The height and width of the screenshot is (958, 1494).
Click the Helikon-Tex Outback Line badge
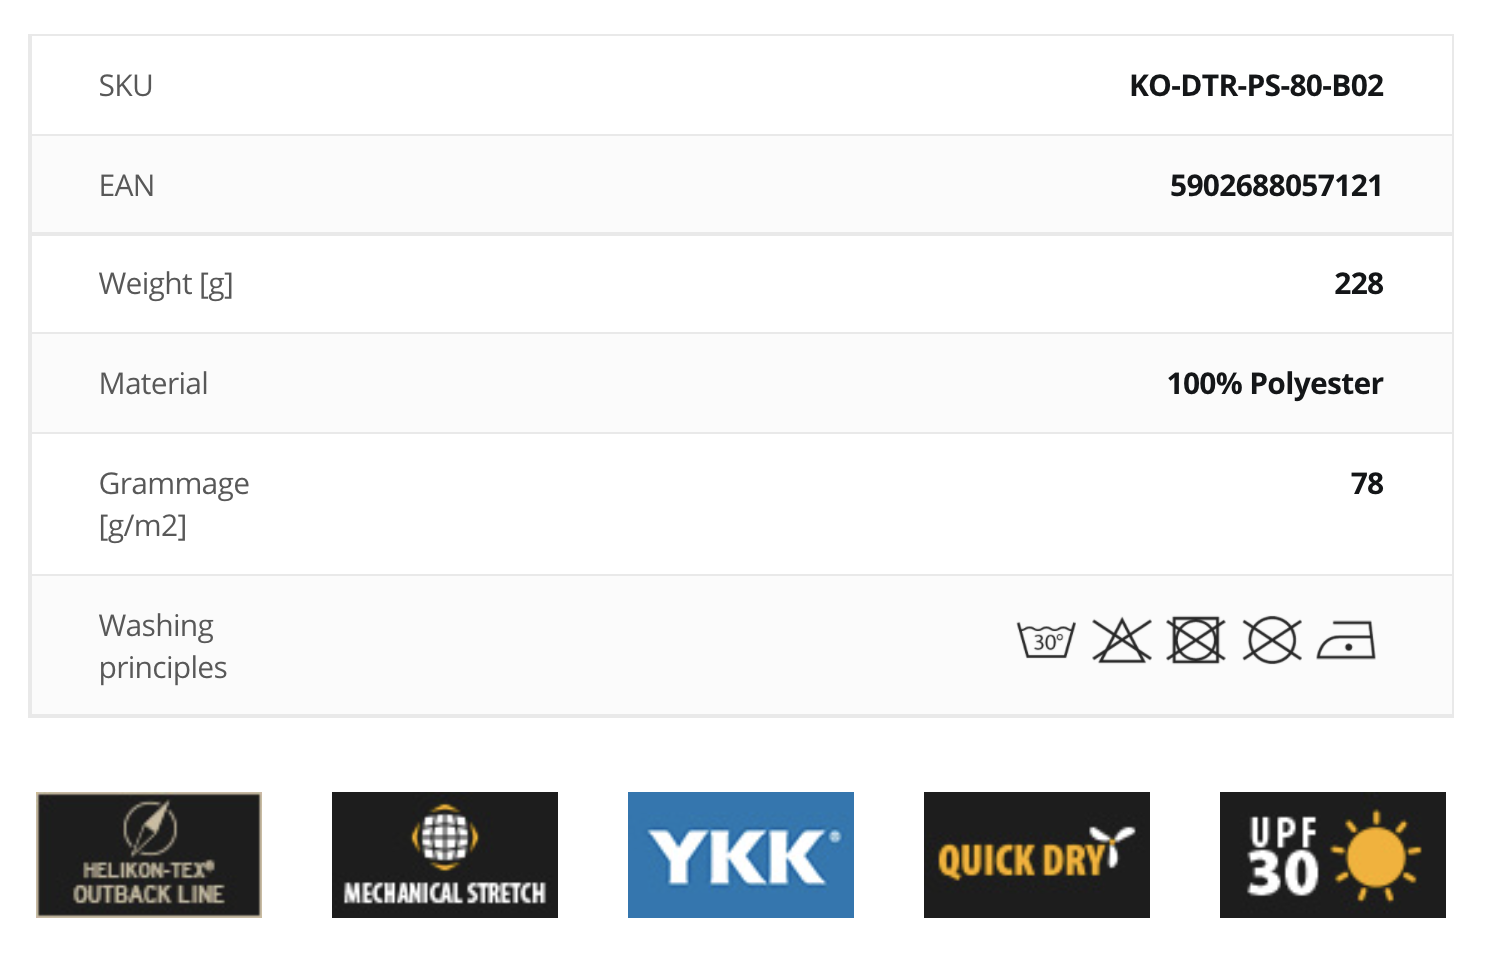click(x=149, y=855)
